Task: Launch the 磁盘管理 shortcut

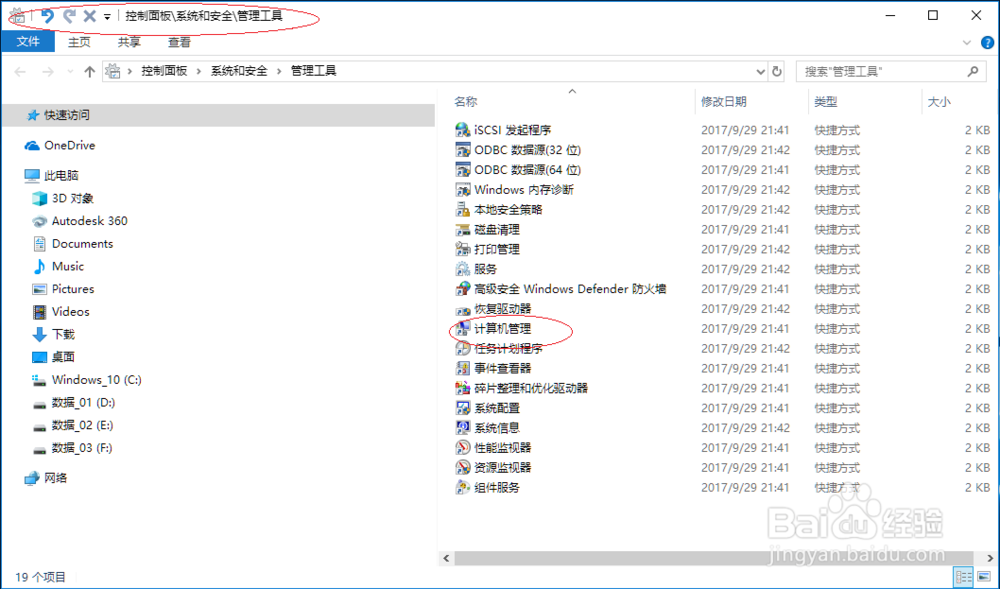Action: (499, 229)
